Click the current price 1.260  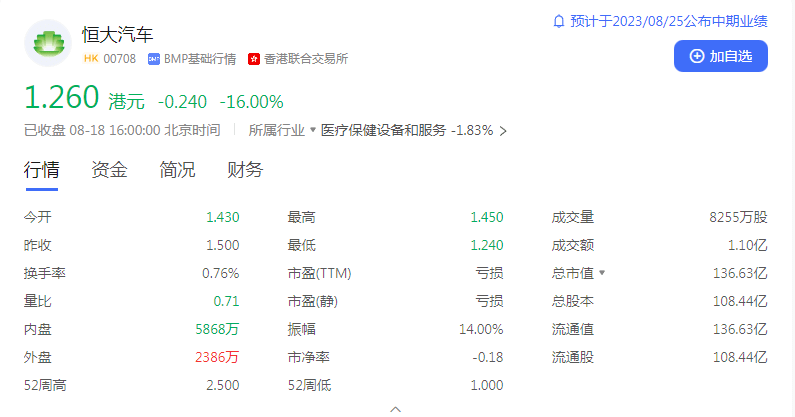pos(61,97)
